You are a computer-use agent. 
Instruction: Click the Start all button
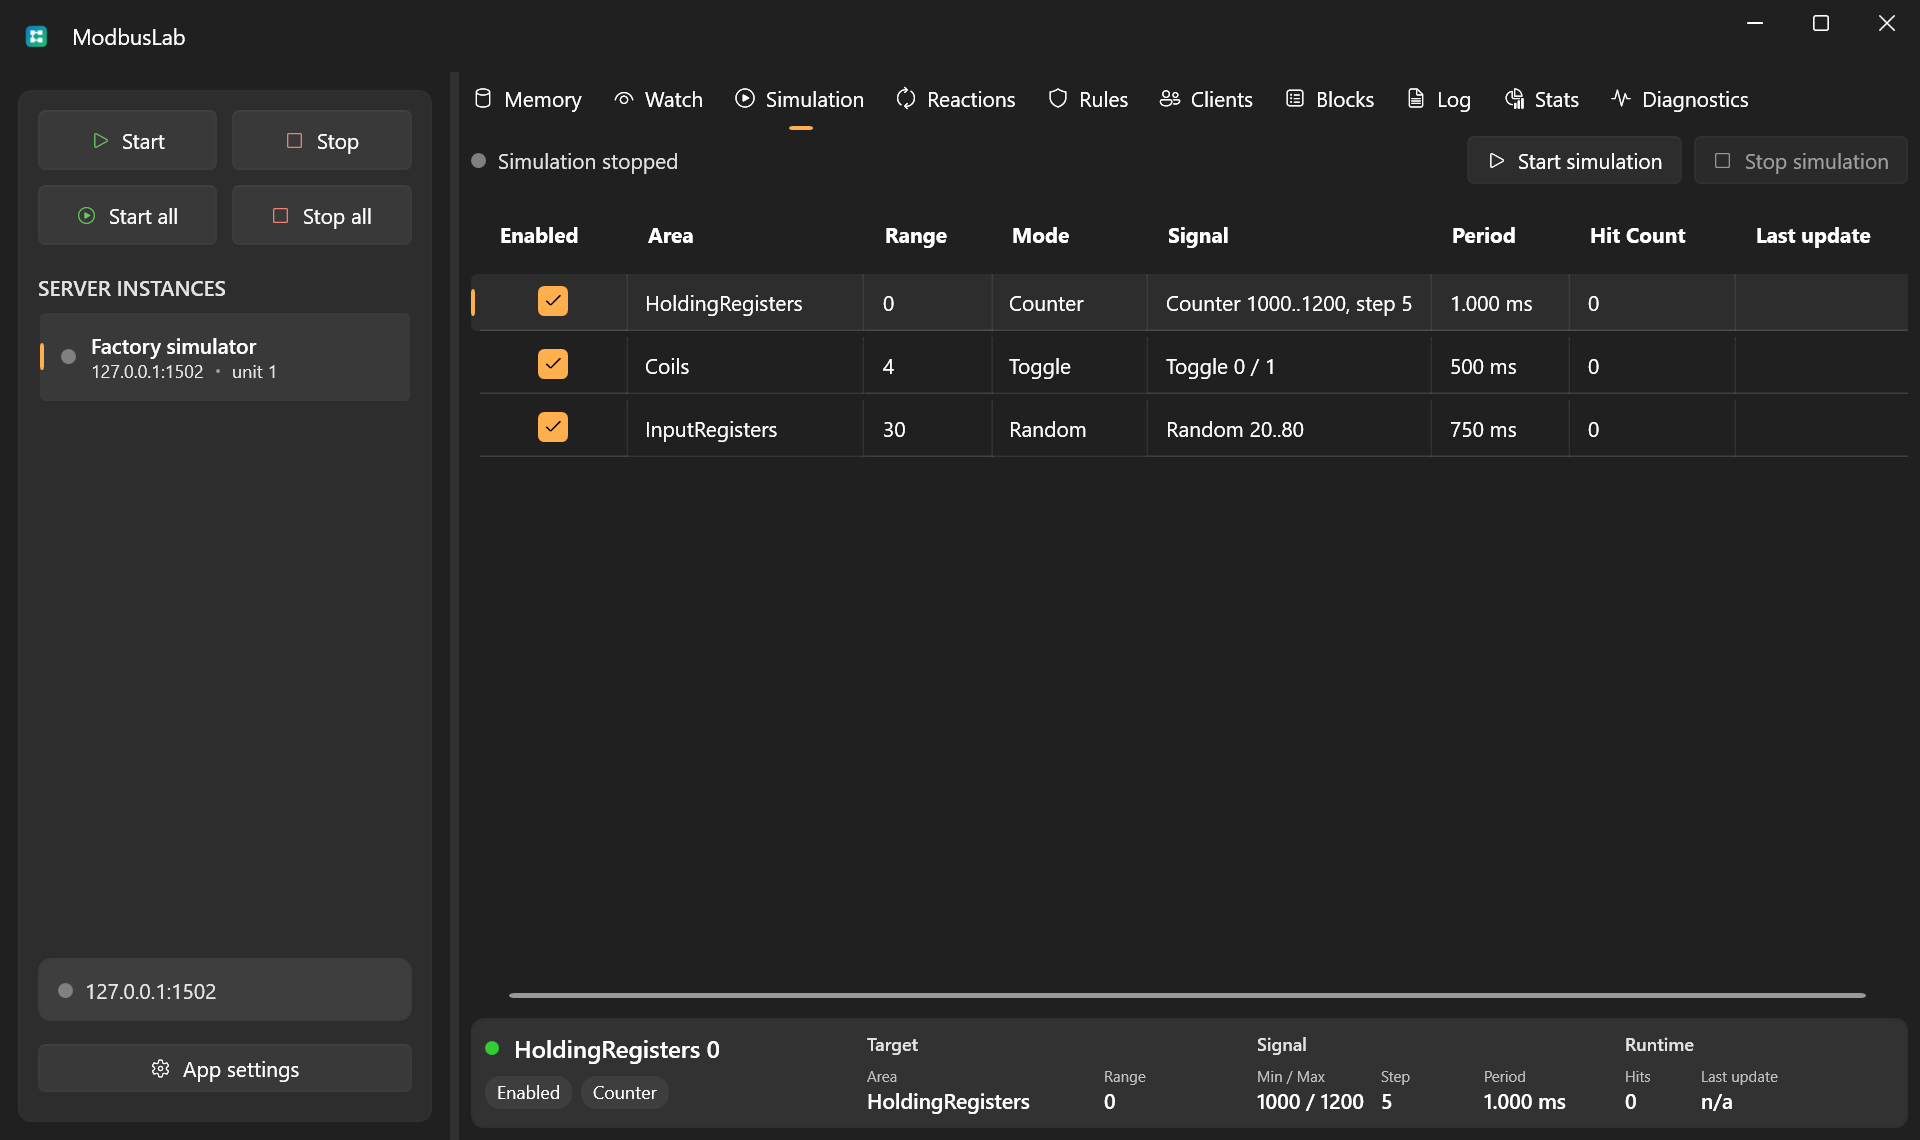tap(127, 216)
